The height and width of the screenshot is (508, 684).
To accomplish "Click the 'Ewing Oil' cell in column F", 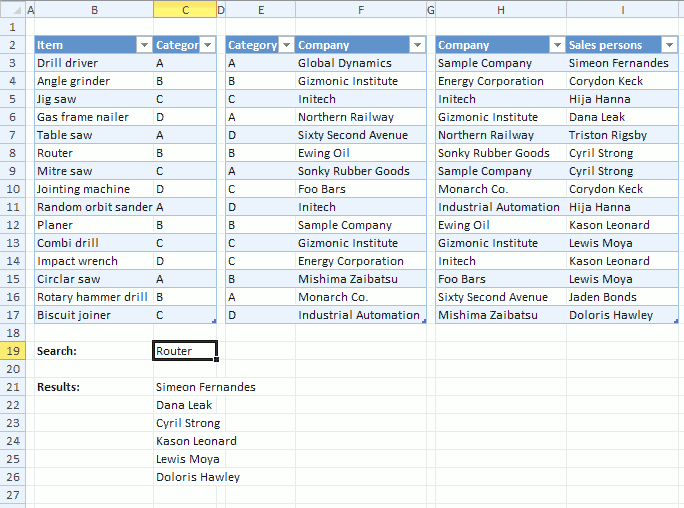I will [x=361, y=153].
